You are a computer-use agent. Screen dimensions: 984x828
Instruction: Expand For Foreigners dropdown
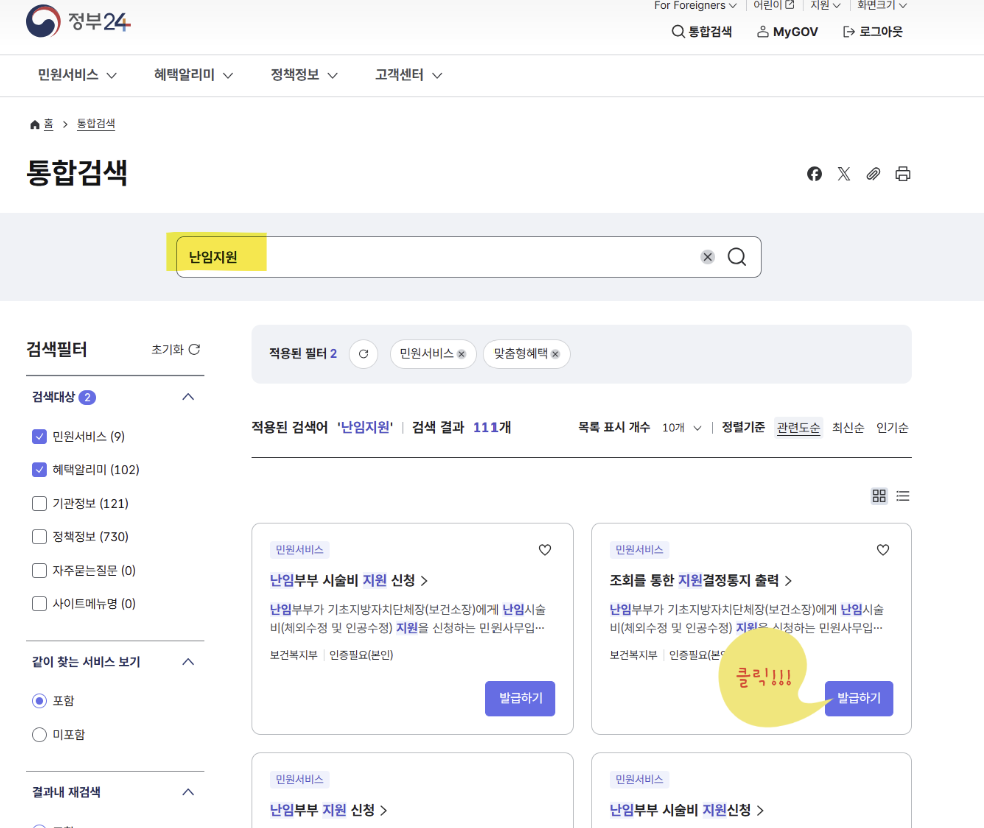click(x=695, y=5)
